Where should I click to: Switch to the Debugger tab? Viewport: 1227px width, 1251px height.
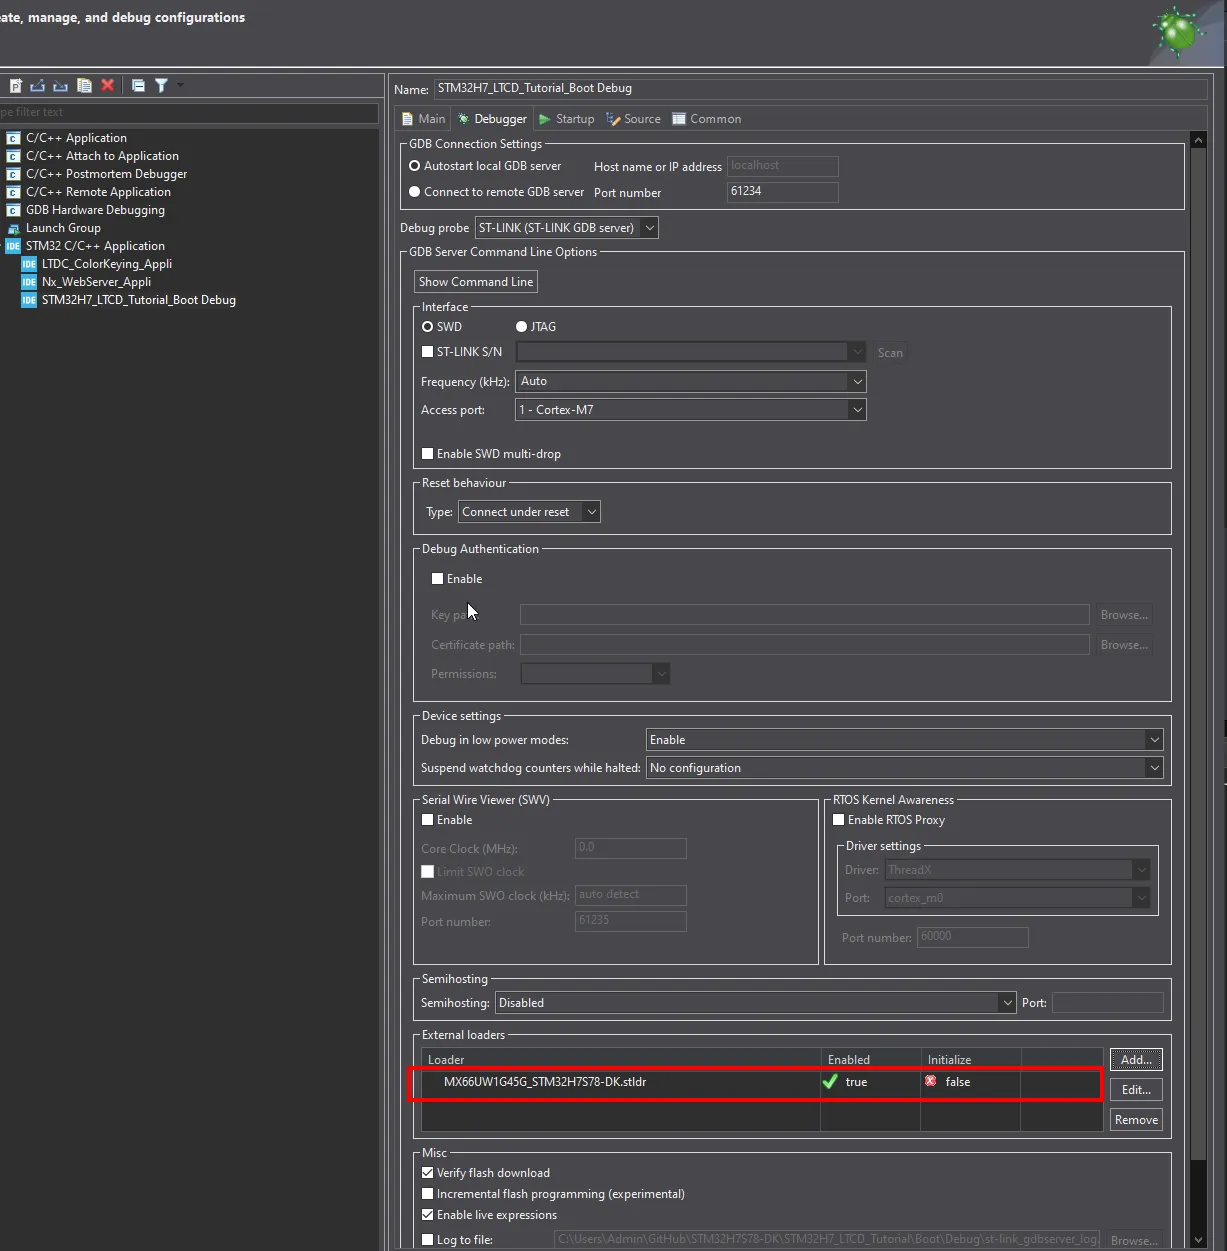[492, 119]
